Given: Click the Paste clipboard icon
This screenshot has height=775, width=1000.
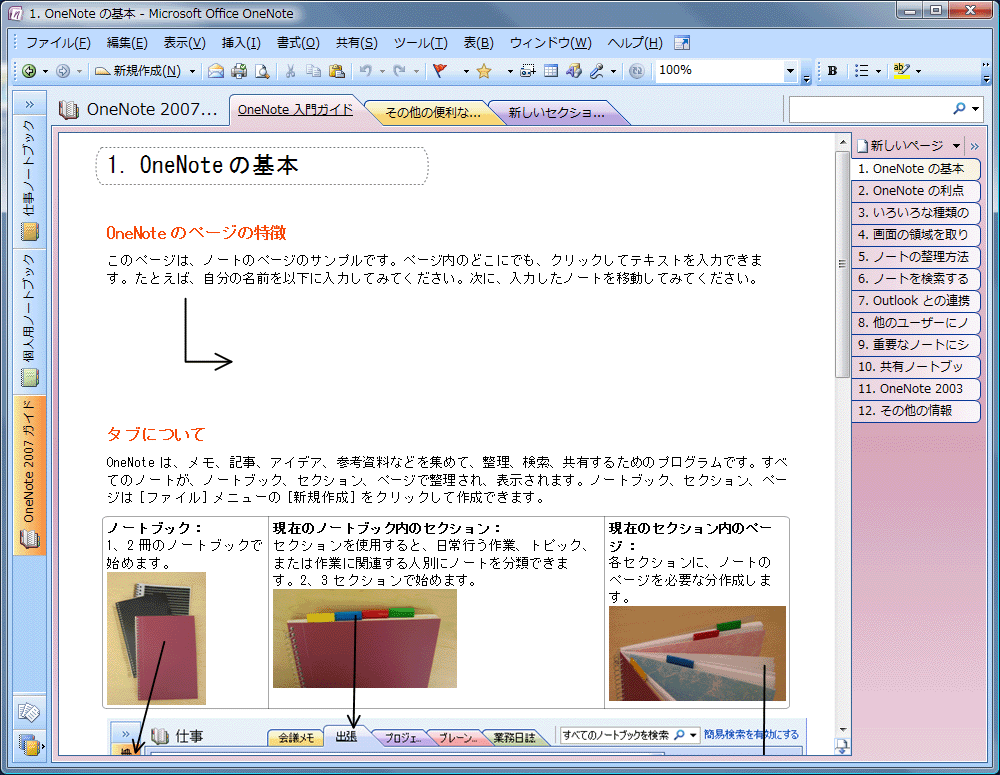Looking at the screenshot, I should pyautogui.click(x=337, y=71).
